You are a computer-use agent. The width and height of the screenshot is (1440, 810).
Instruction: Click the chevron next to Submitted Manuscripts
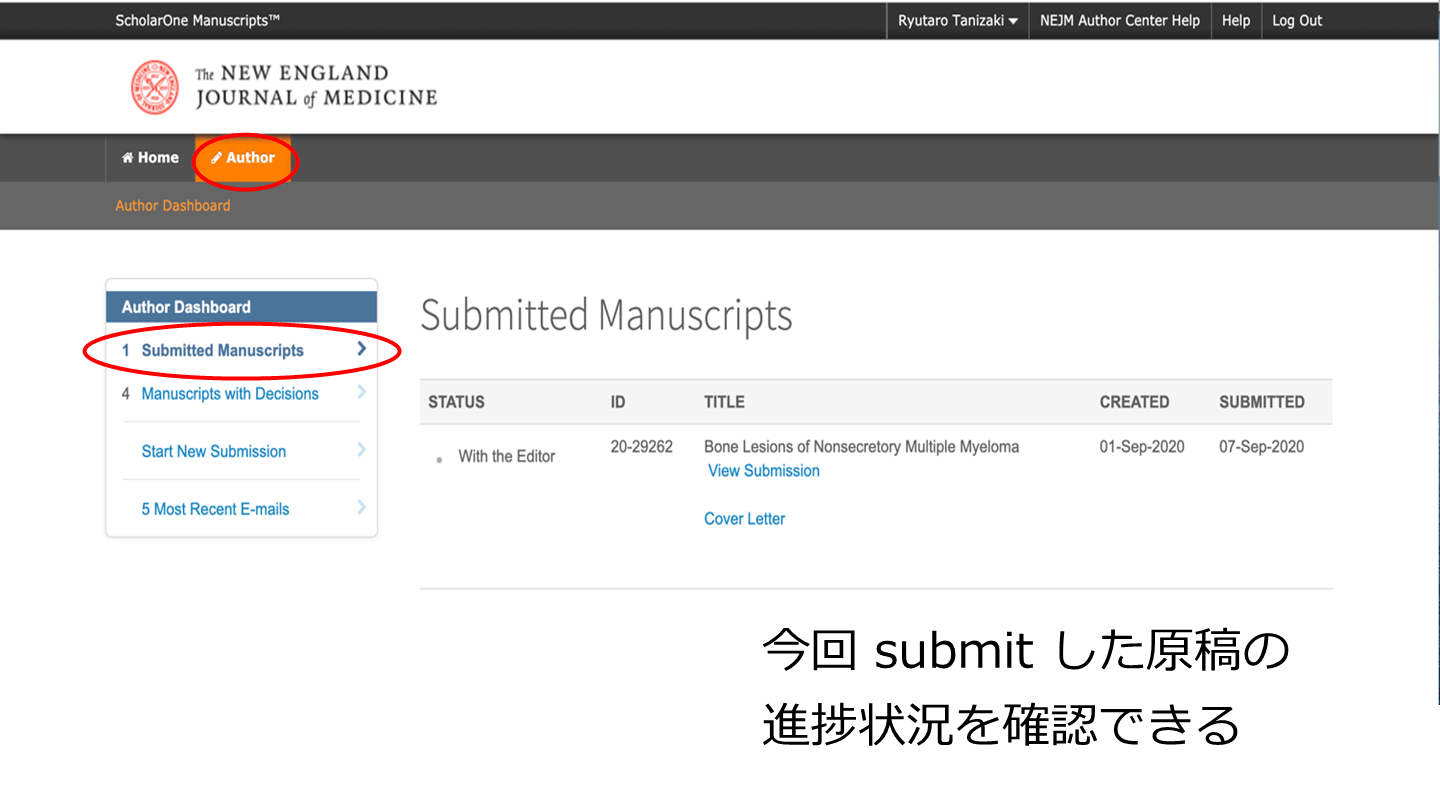pos(361,350)
